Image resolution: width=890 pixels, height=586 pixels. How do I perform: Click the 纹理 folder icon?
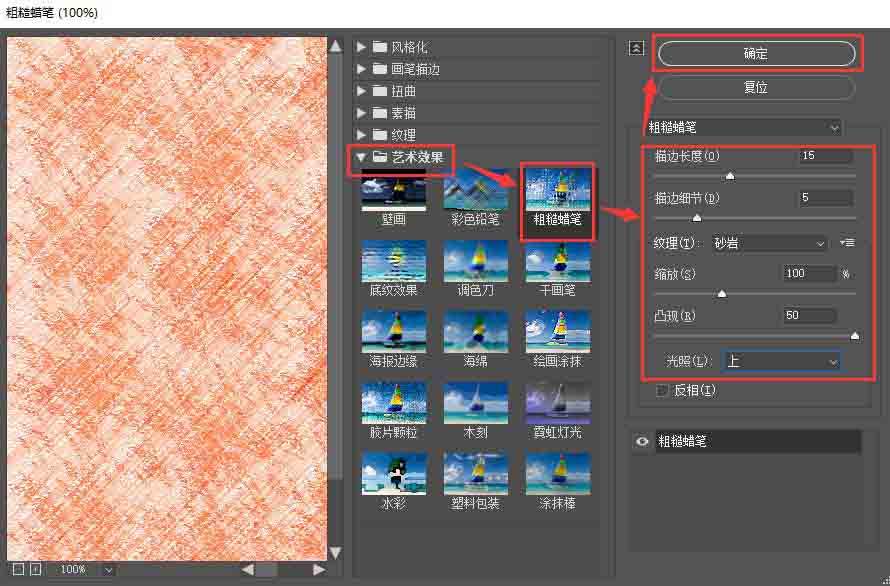click(380, 135)
